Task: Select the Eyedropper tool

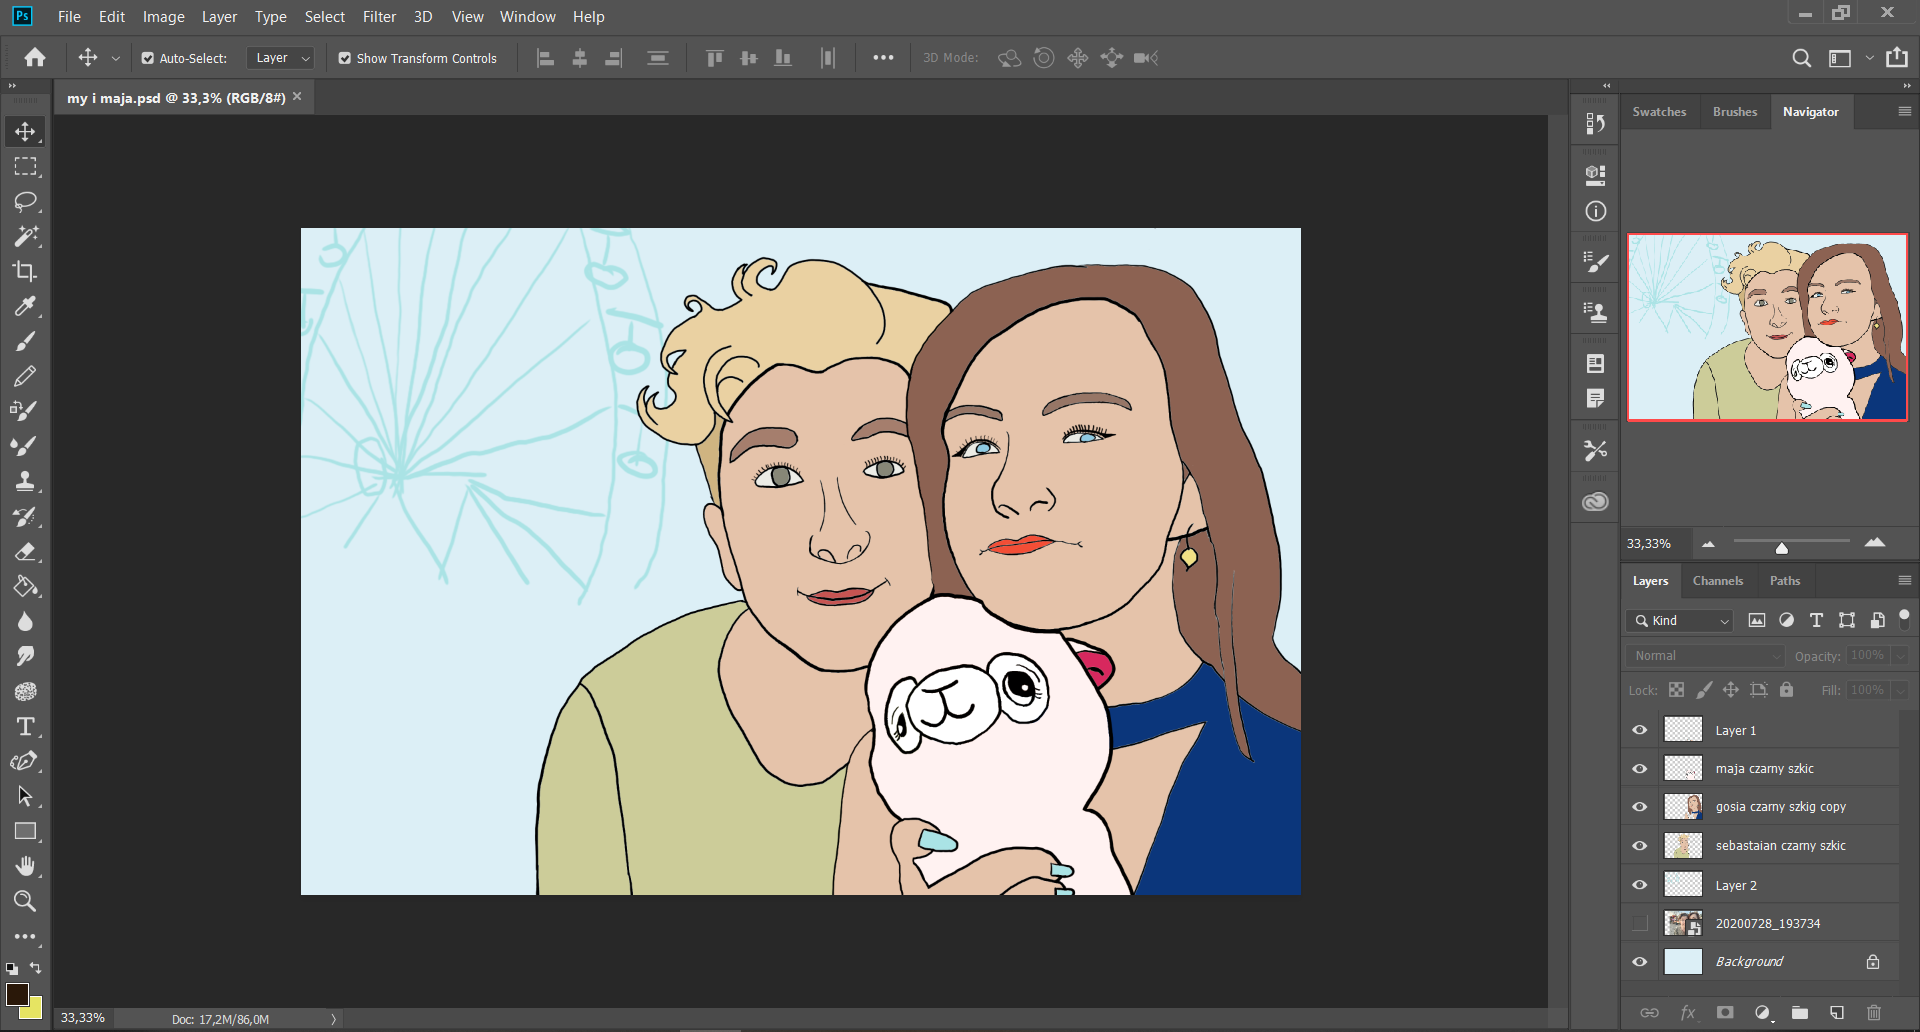Action: click(25, 306)
